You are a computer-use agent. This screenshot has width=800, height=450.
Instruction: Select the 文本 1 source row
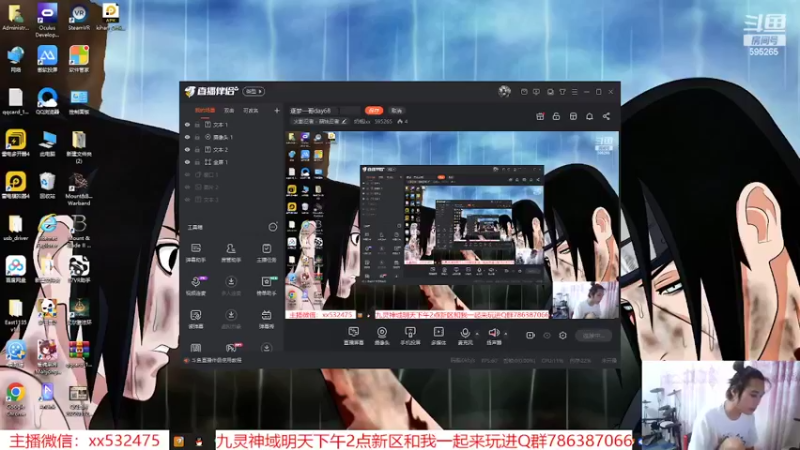pos(232,124)
